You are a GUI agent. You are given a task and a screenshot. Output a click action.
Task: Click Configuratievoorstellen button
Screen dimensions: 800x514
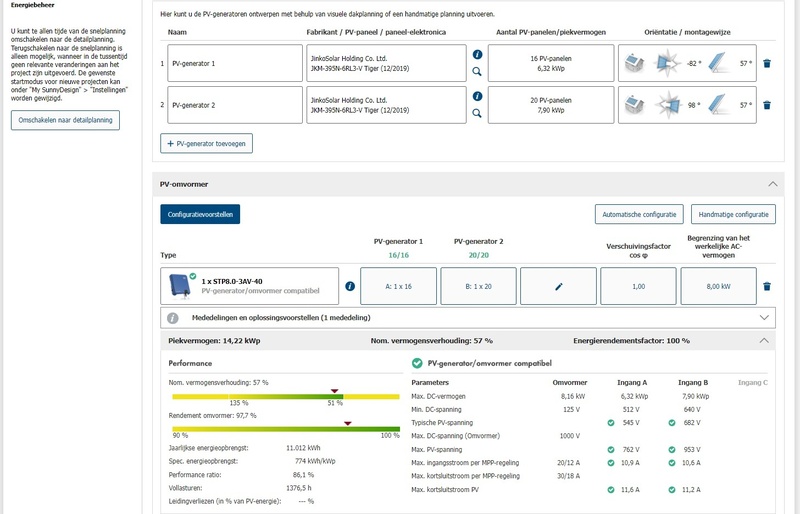coord(200,214)
